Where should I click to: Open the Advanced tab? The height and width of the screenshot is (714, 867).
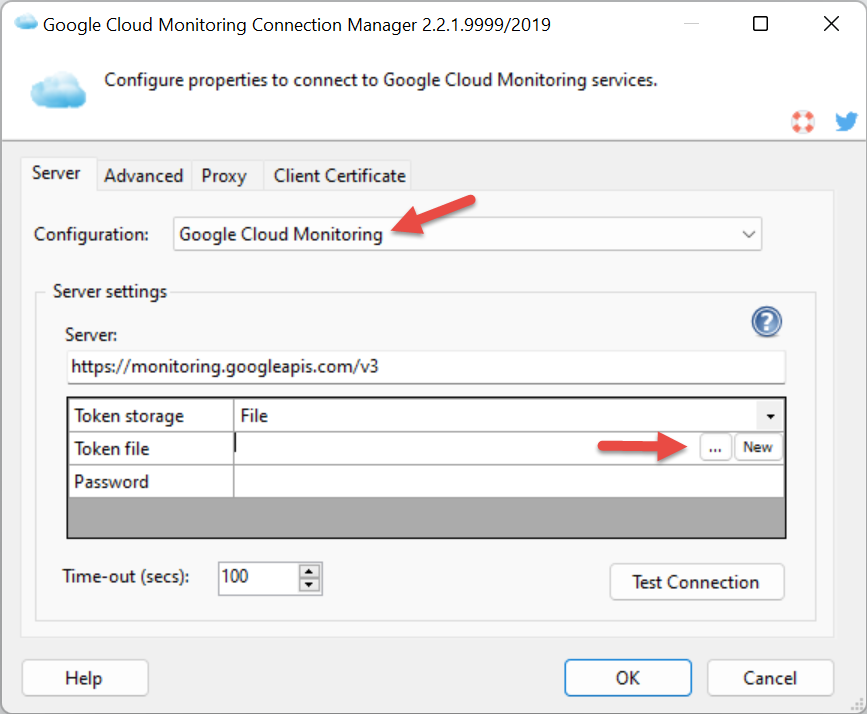tap(144, 176)
